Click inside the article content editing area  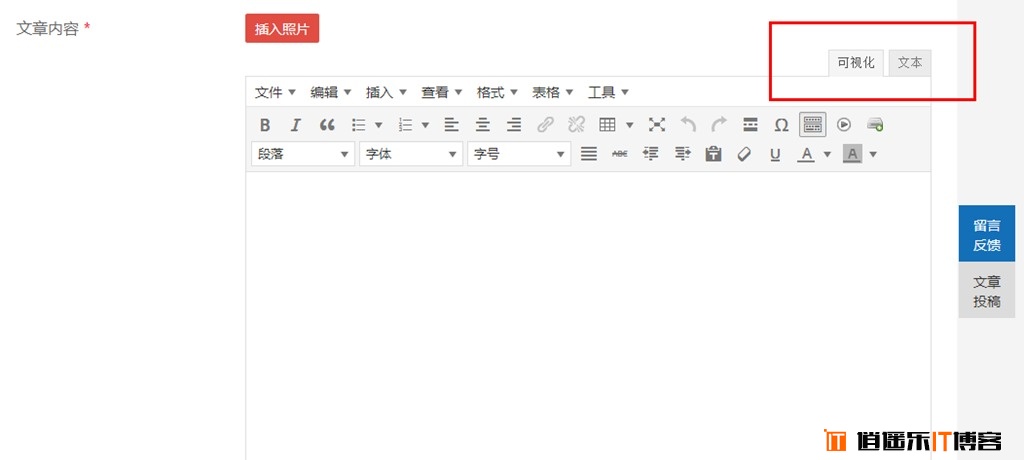click(587, 310)
